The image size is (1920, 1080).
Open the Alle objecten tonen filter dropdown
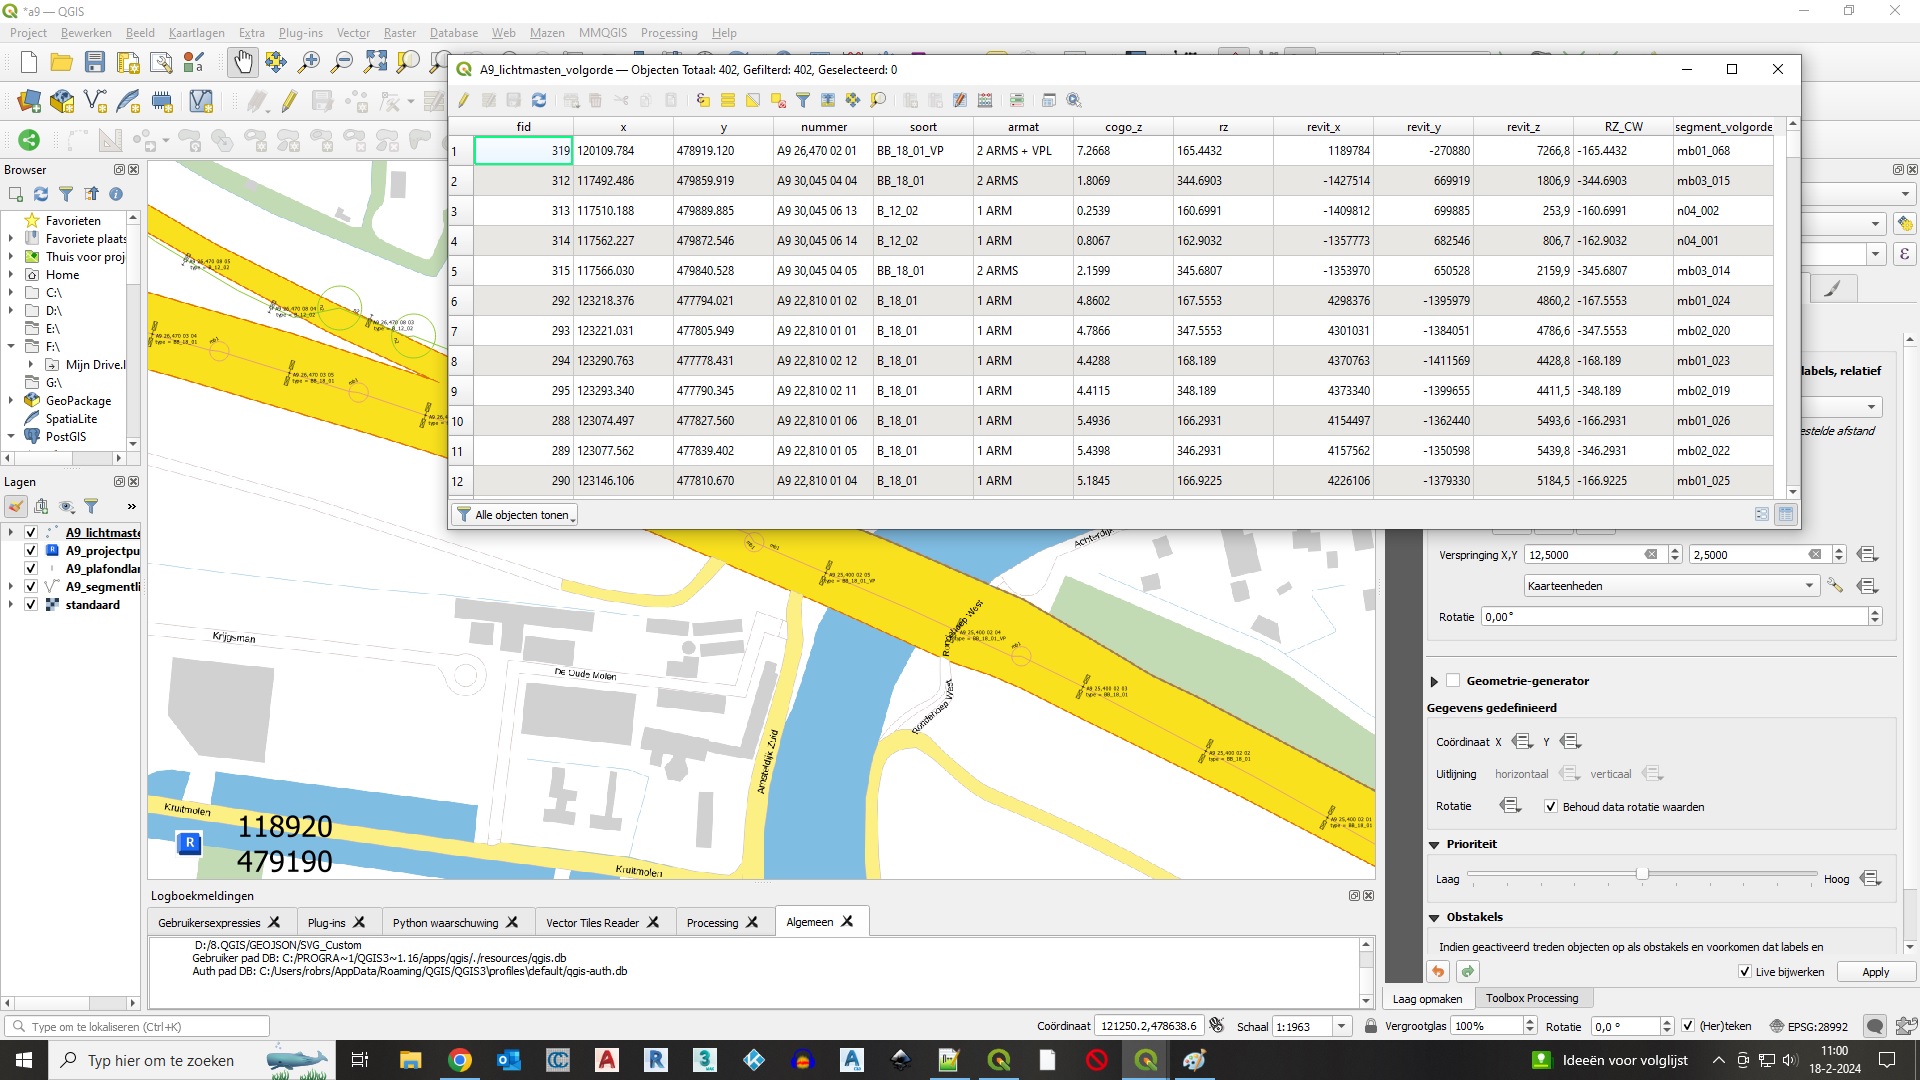(x=516, y=515)
